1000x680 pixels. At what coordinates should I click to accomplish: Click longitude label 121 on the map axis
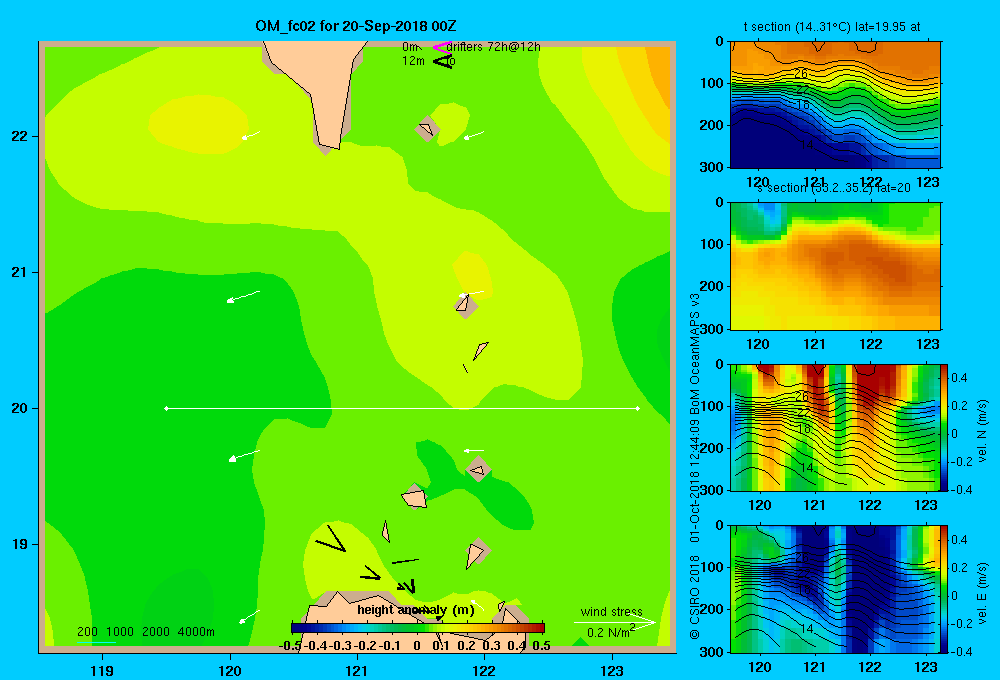(x=357, y=670)
